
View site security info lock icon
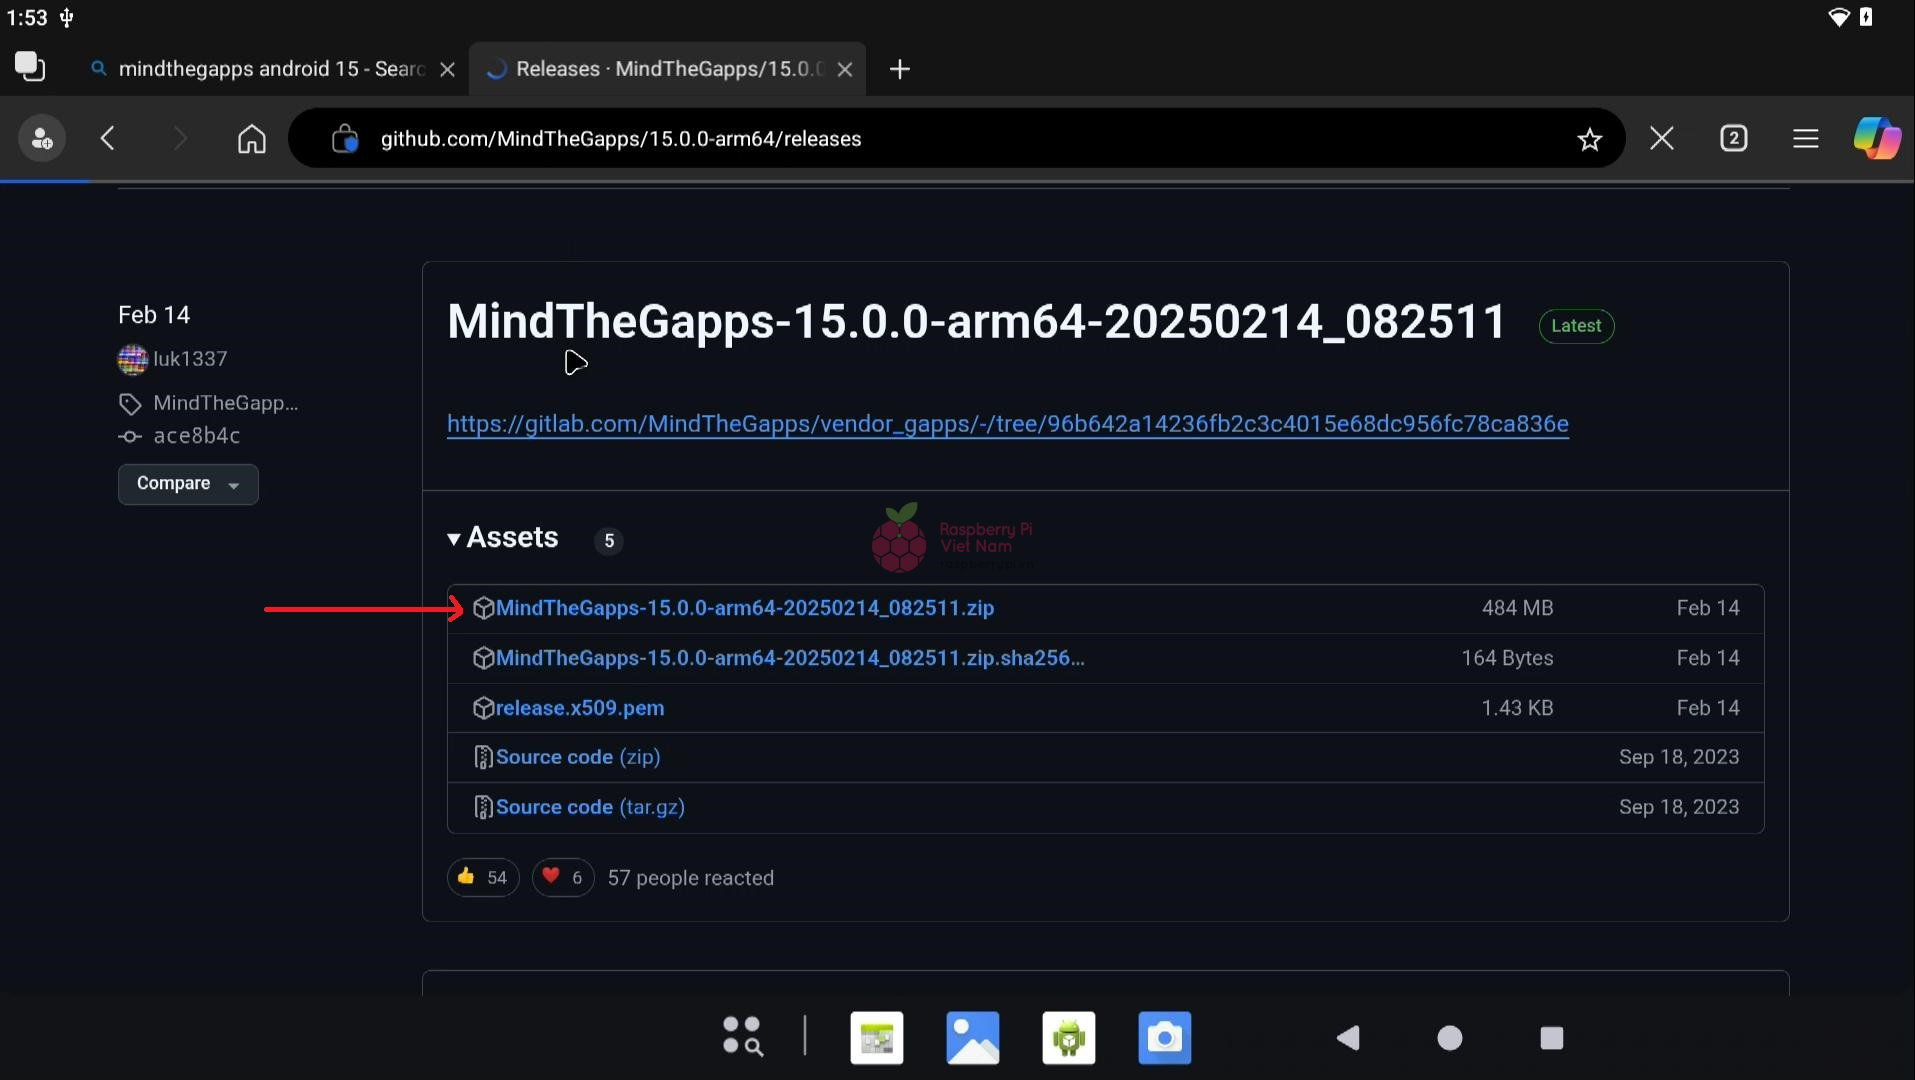pos(345,138)
